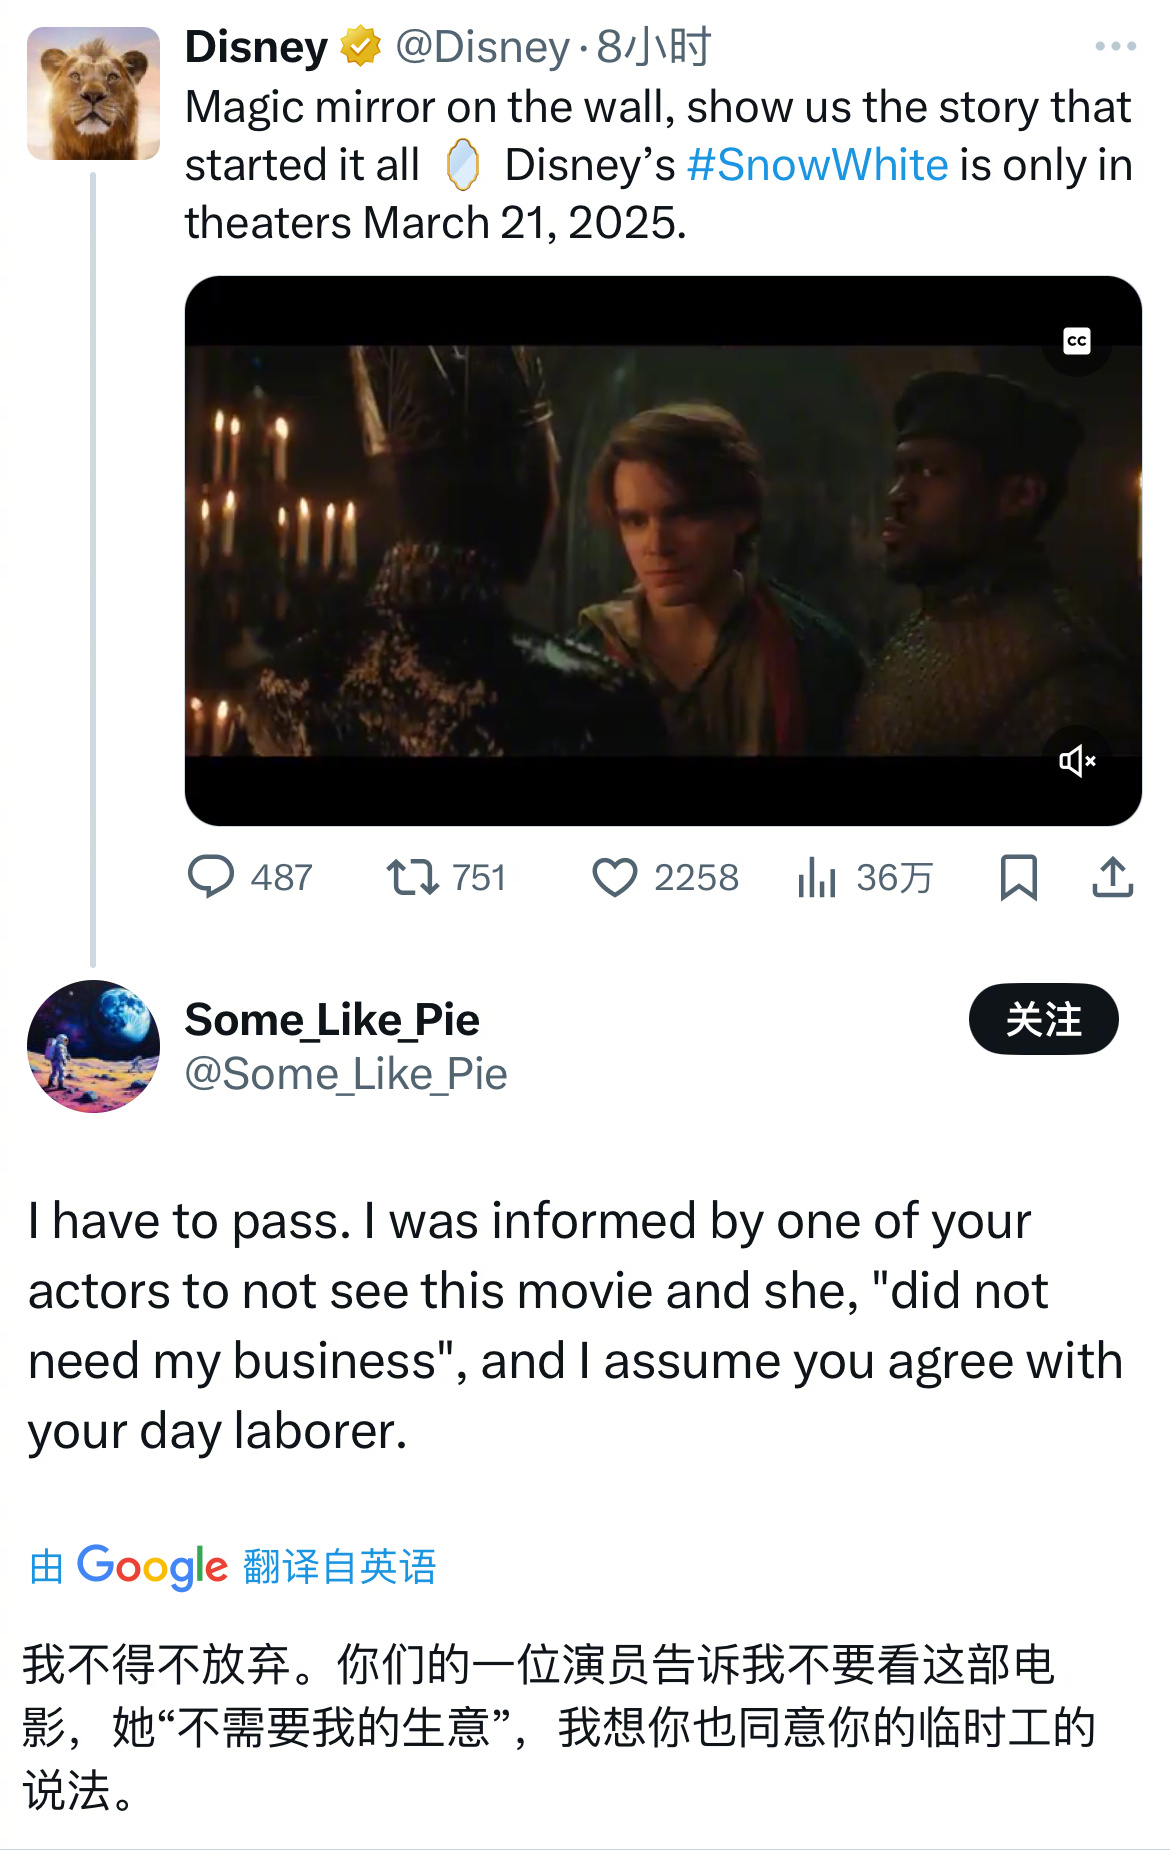Viewport: 1170px width, 1851px height.
Task: Open Some_Like_Pie astronaut avatar
Action: click(x=93, y=1046)
